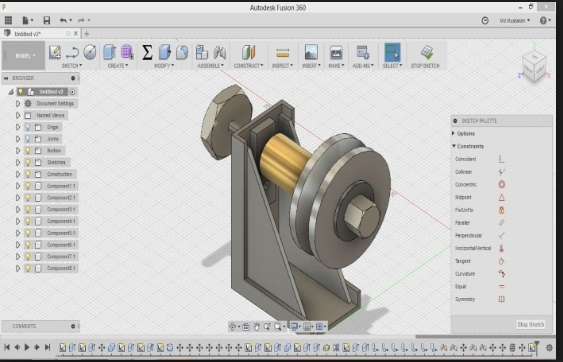The image size is (563, 362).
Task: Click the timeline play button
Action: click(x=27, y=347)
